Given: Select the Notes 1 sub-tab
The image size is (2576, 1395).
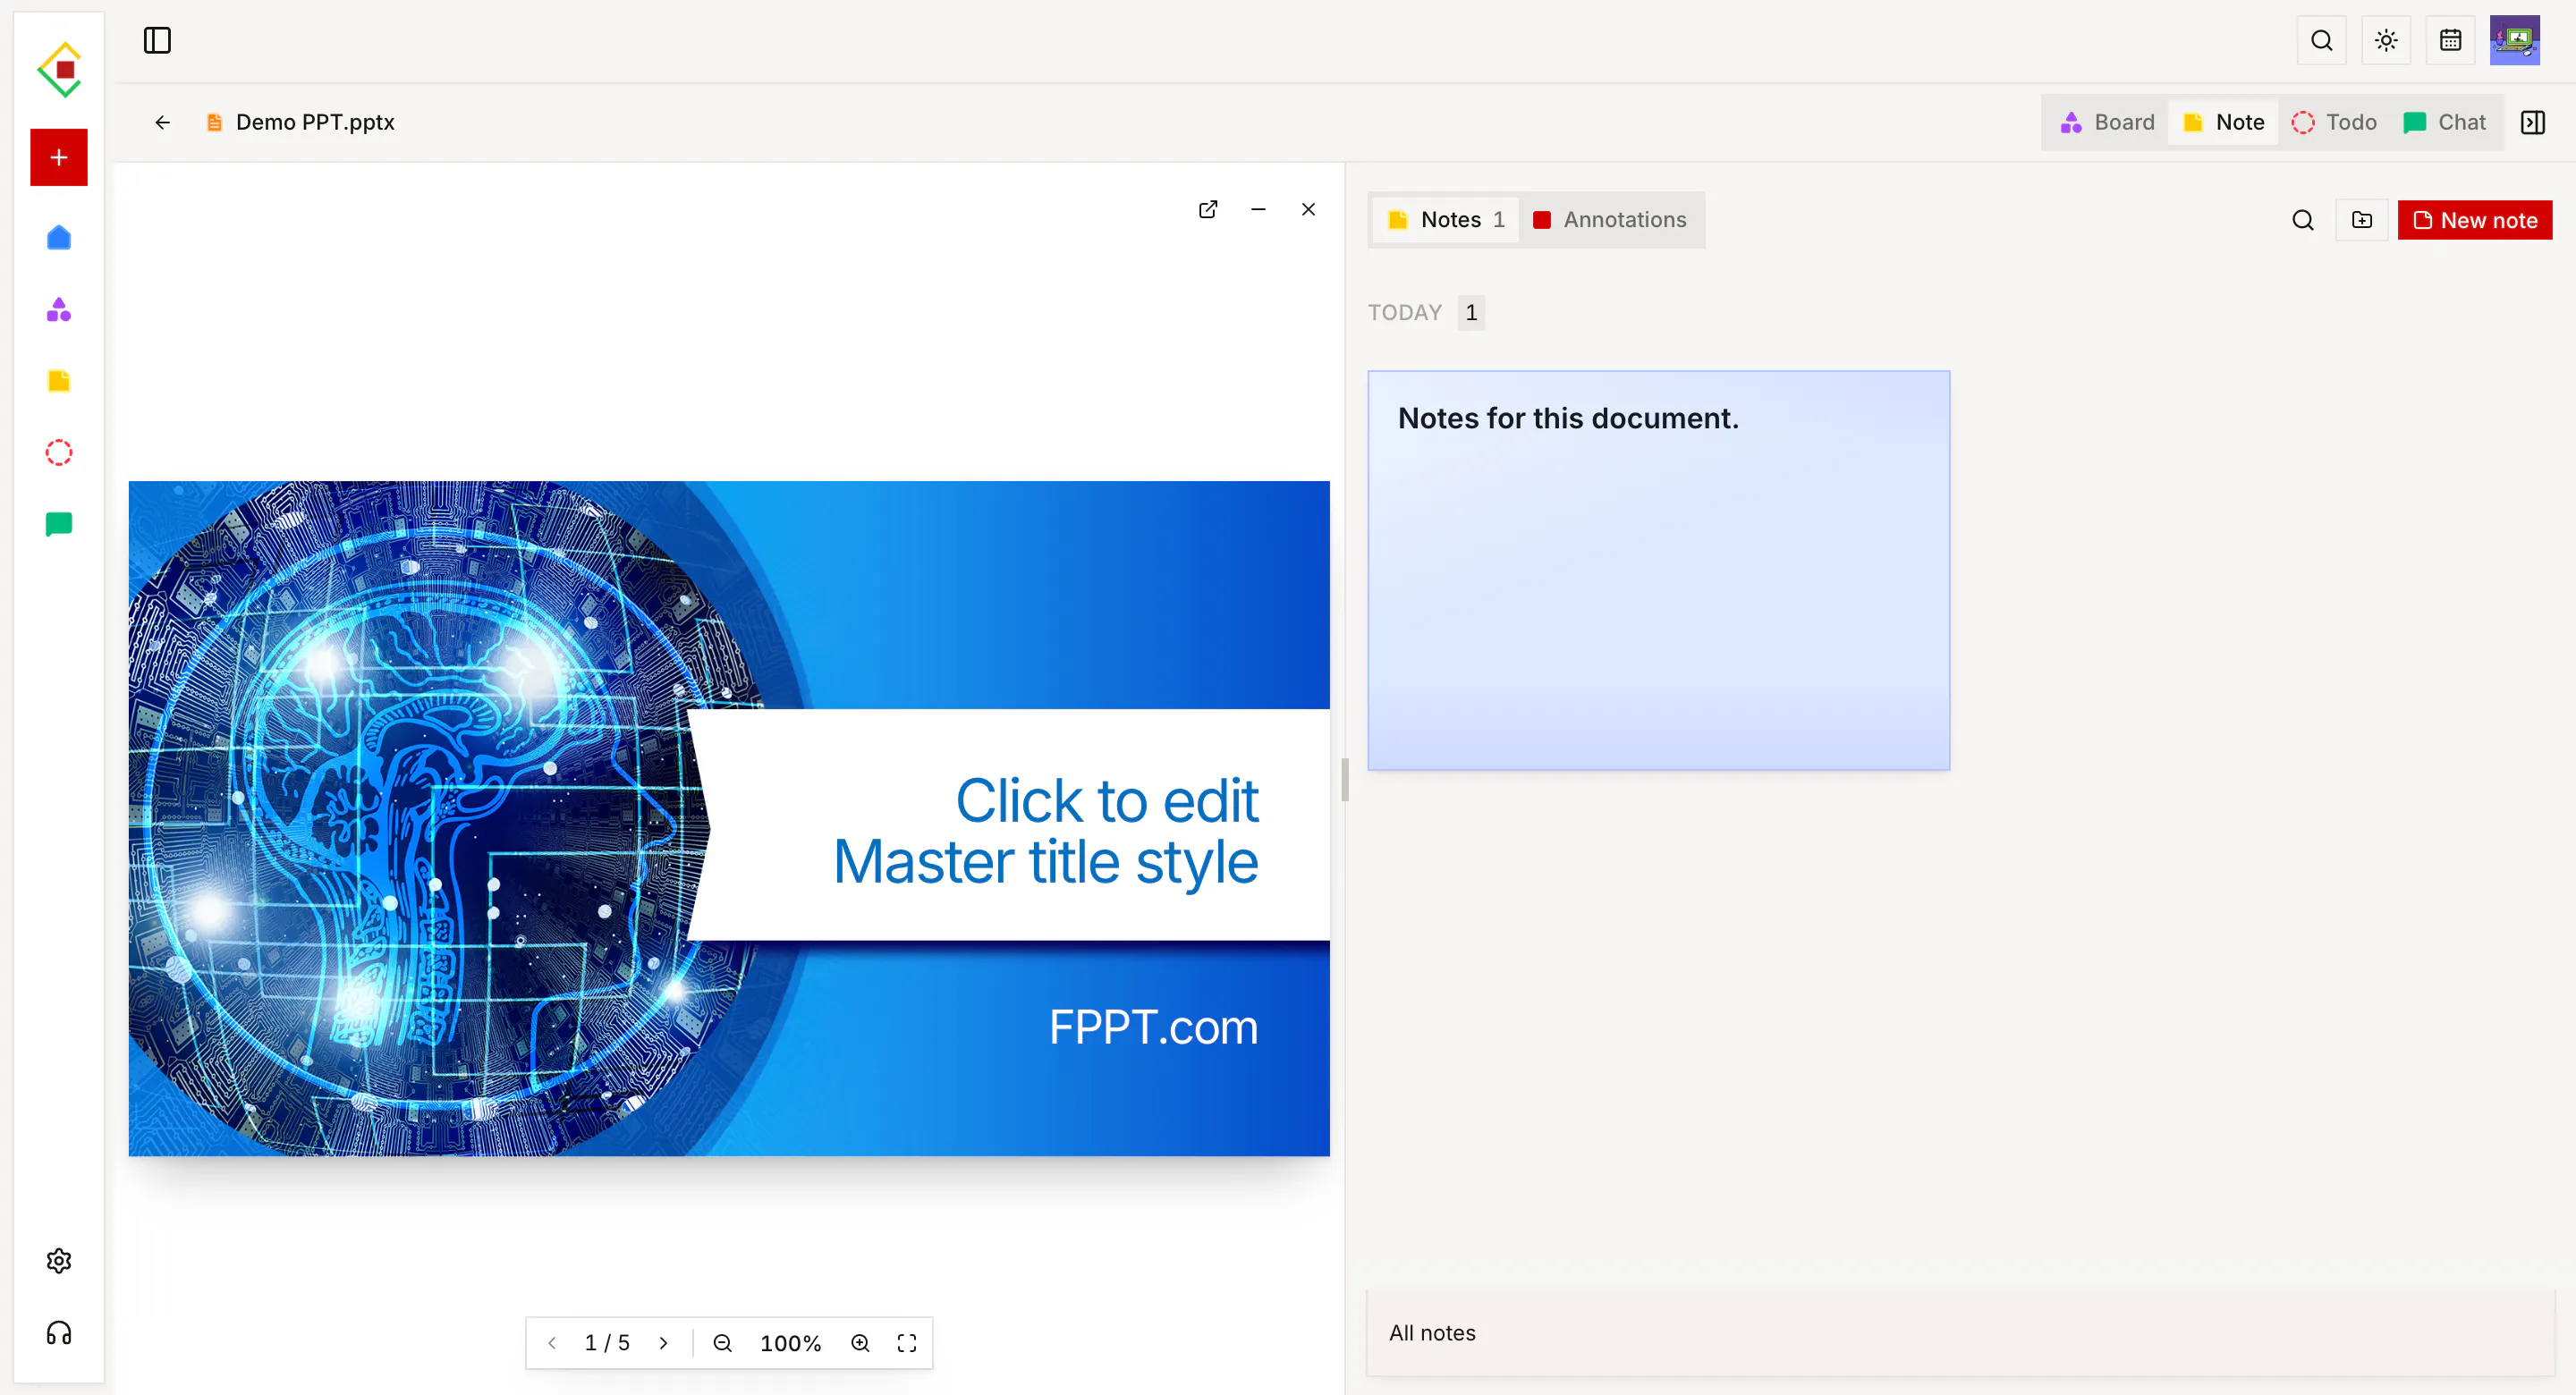Looking at the screenshot, I should [x=1446, y=220].
